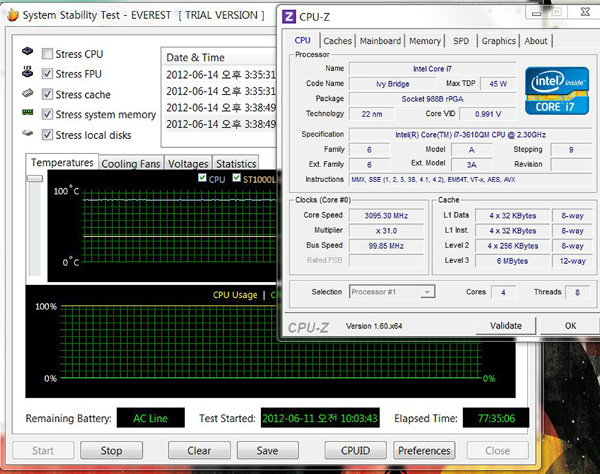Screen dimensions: 600x474
Task: Click the Instructions MMX, SSE list field
Action: click(470, 179)
